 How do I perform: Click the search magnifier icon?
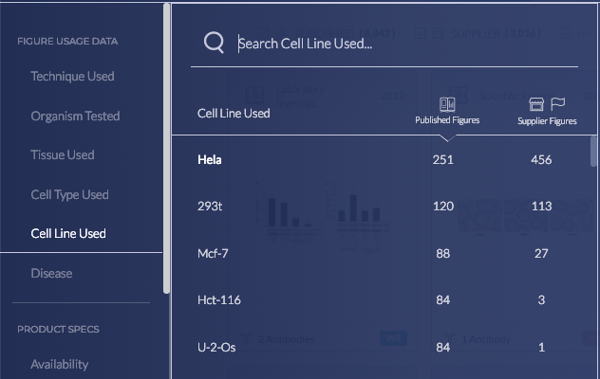click(214, 42)
